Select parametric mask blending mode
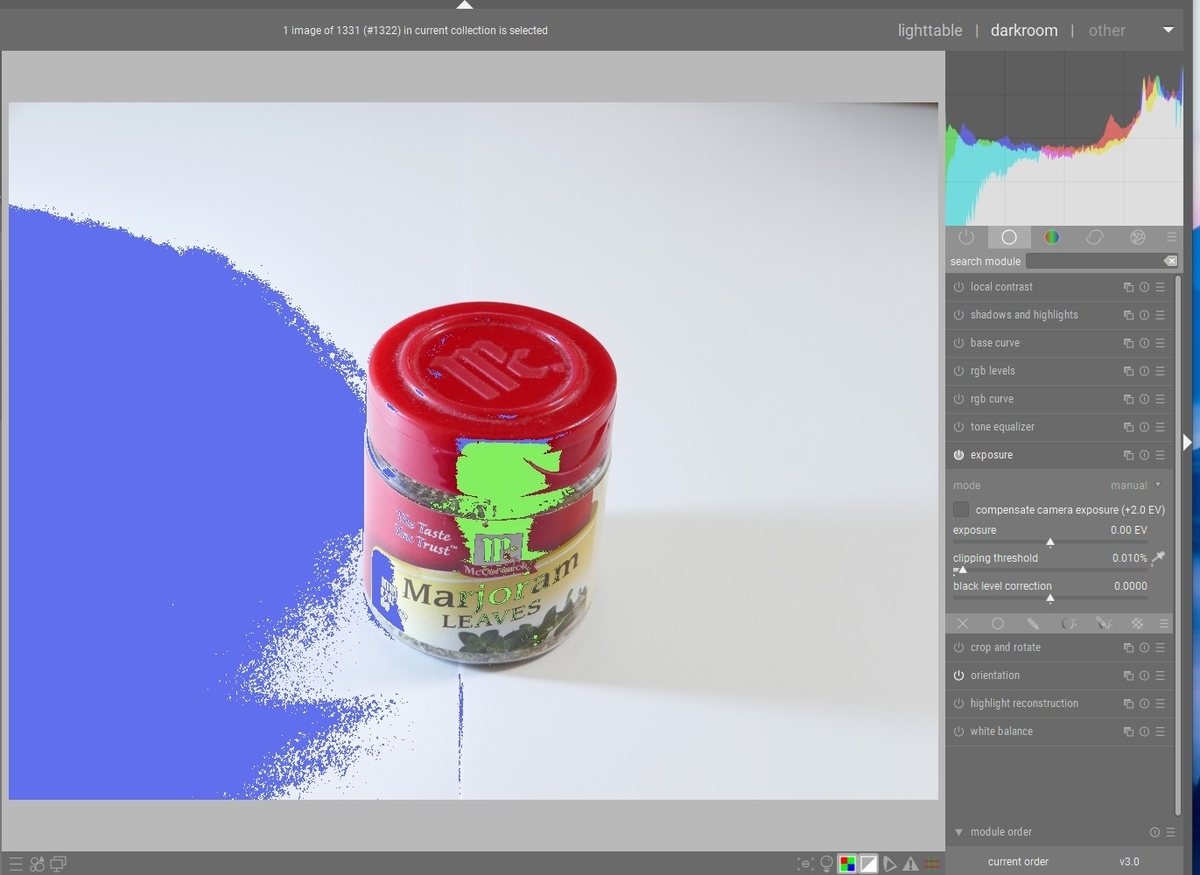Image resolution: width=1200 pixels, height=875 pixels. tap(1069, 623)
